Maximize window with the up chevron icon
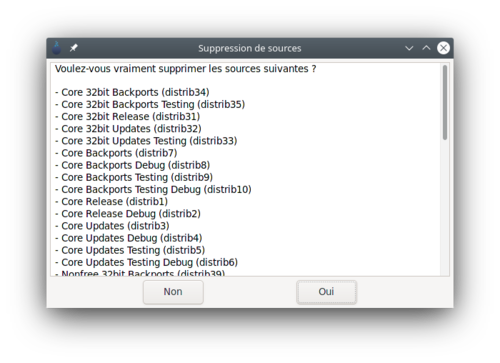This screenshot has height=363, width=500. coord(426,48)
